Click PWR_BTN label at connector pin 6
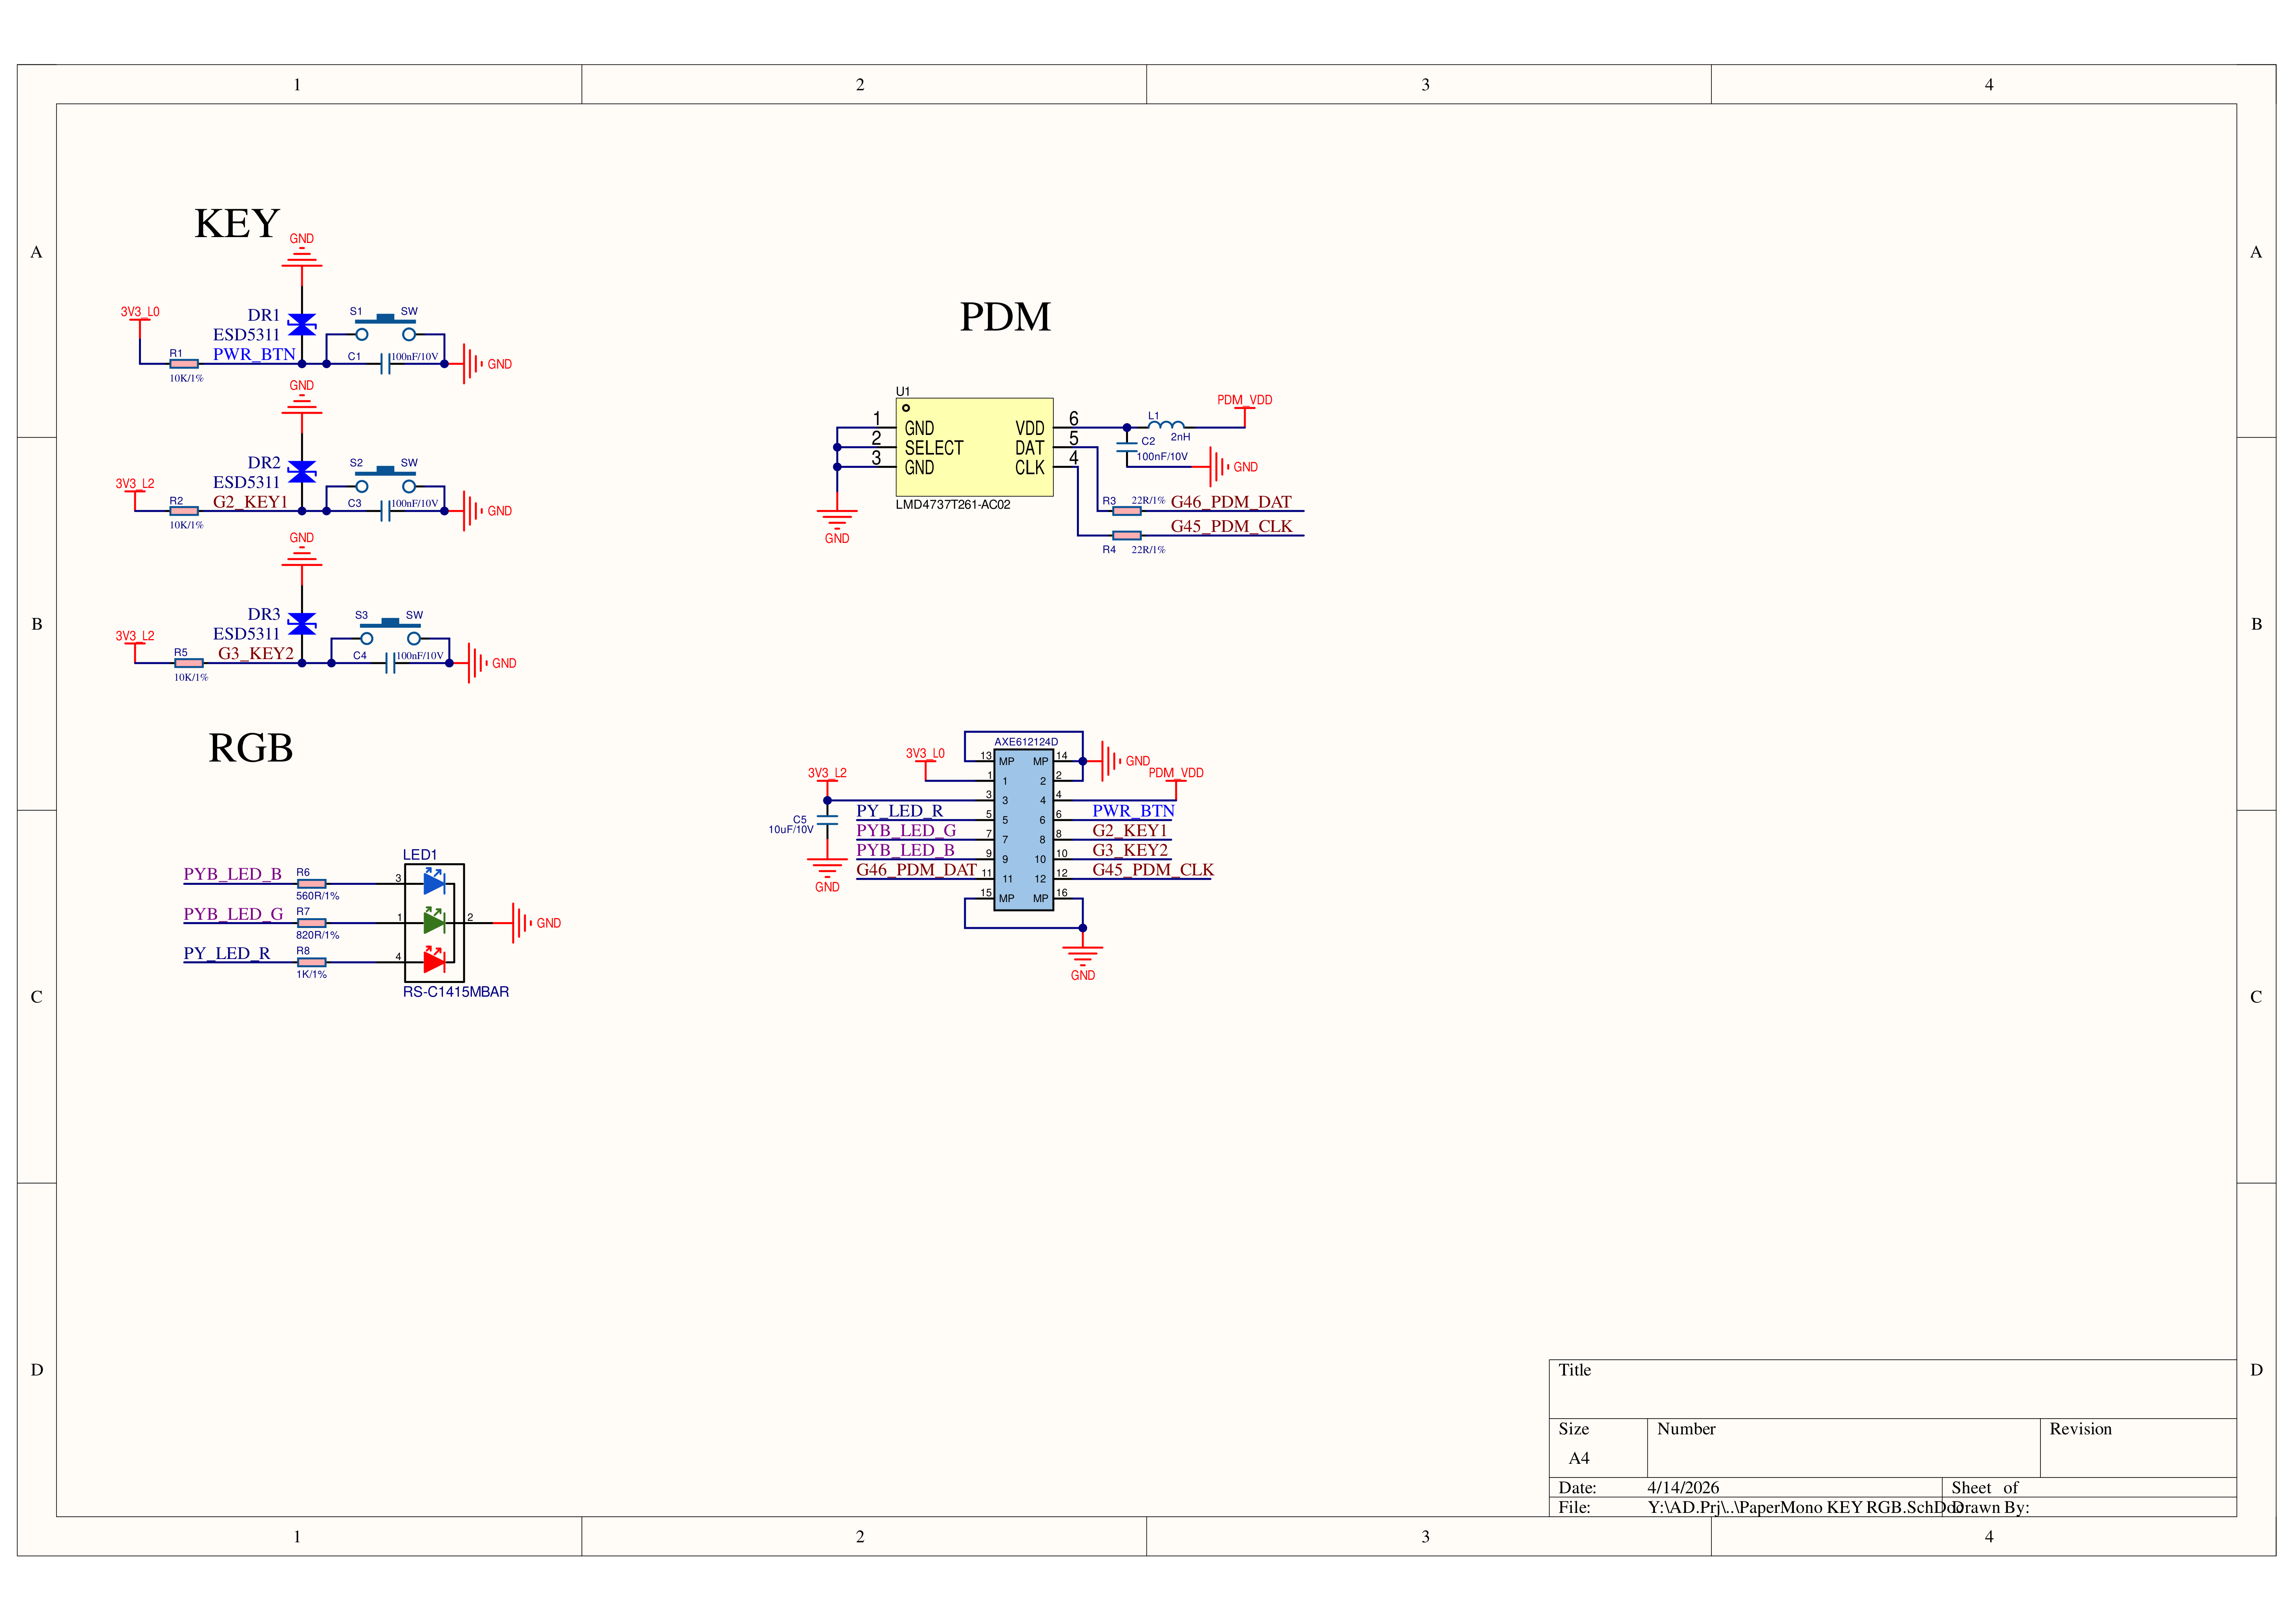The image size is (2296, 1622). coord(1133,811)
